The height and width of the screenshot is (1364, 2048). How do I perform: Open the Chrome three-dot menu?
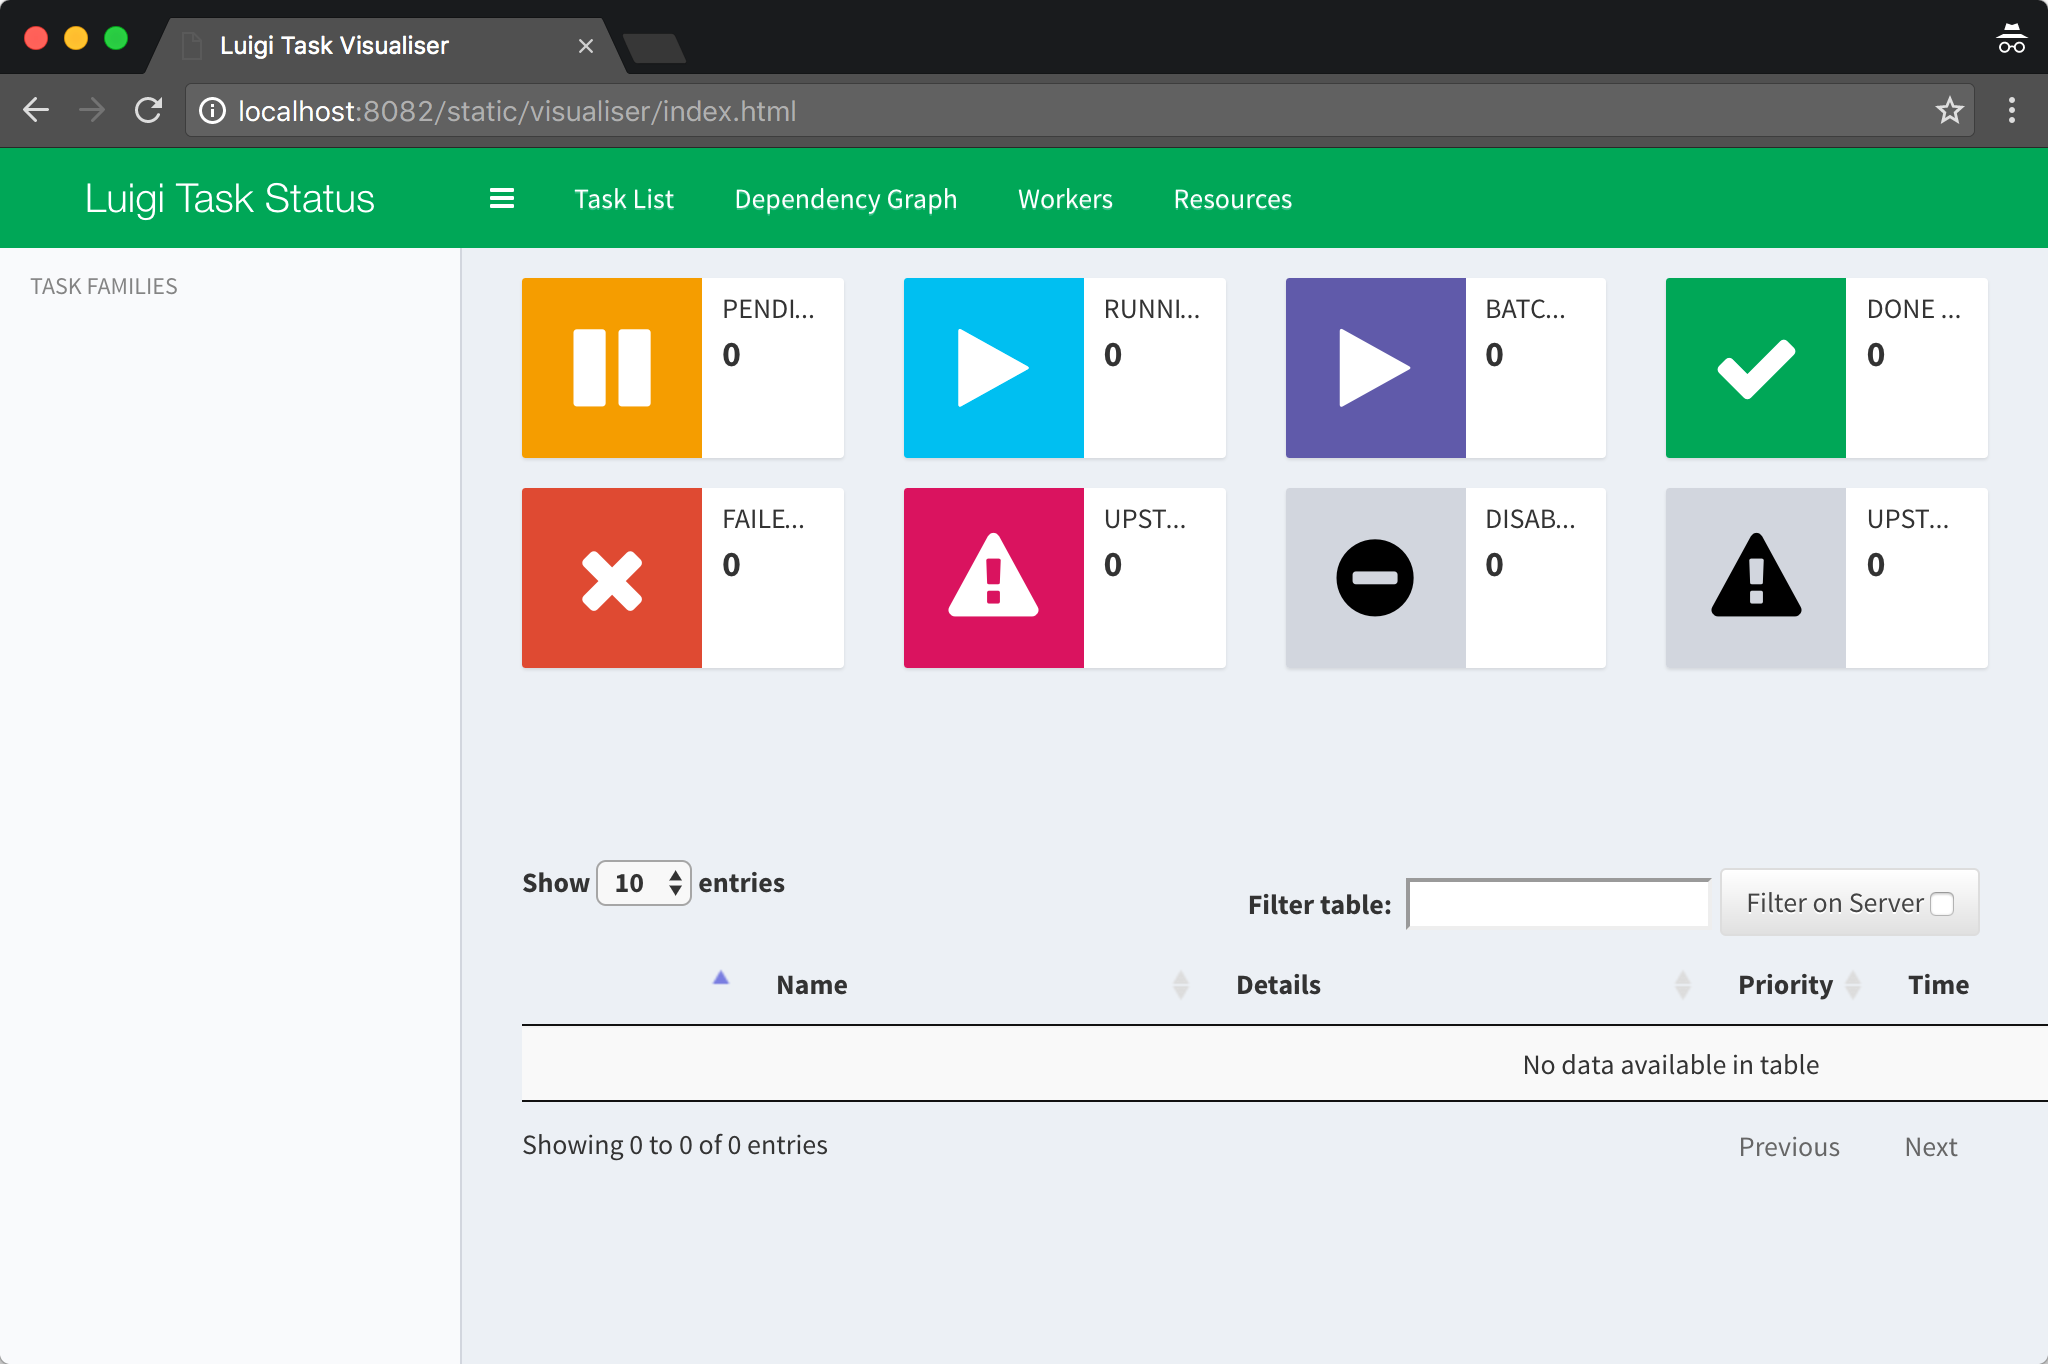[x=2012, y=110]
